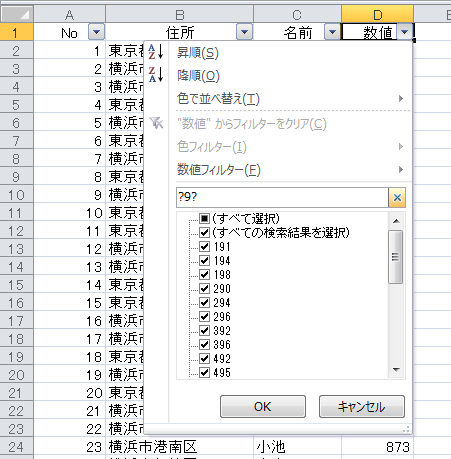451x459 pixels.
Task: Open the 名前 column filter dropdown
Action: (x=332, y=32)
